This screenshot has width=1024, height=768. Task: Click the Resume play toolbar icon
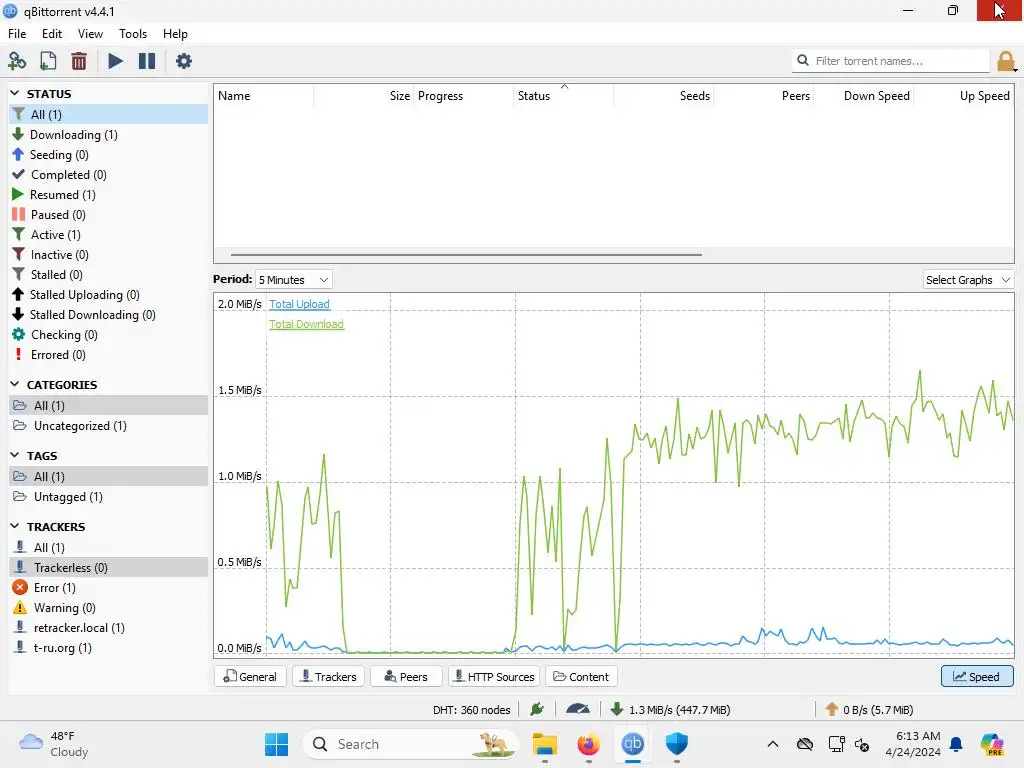tap(115, 61)
